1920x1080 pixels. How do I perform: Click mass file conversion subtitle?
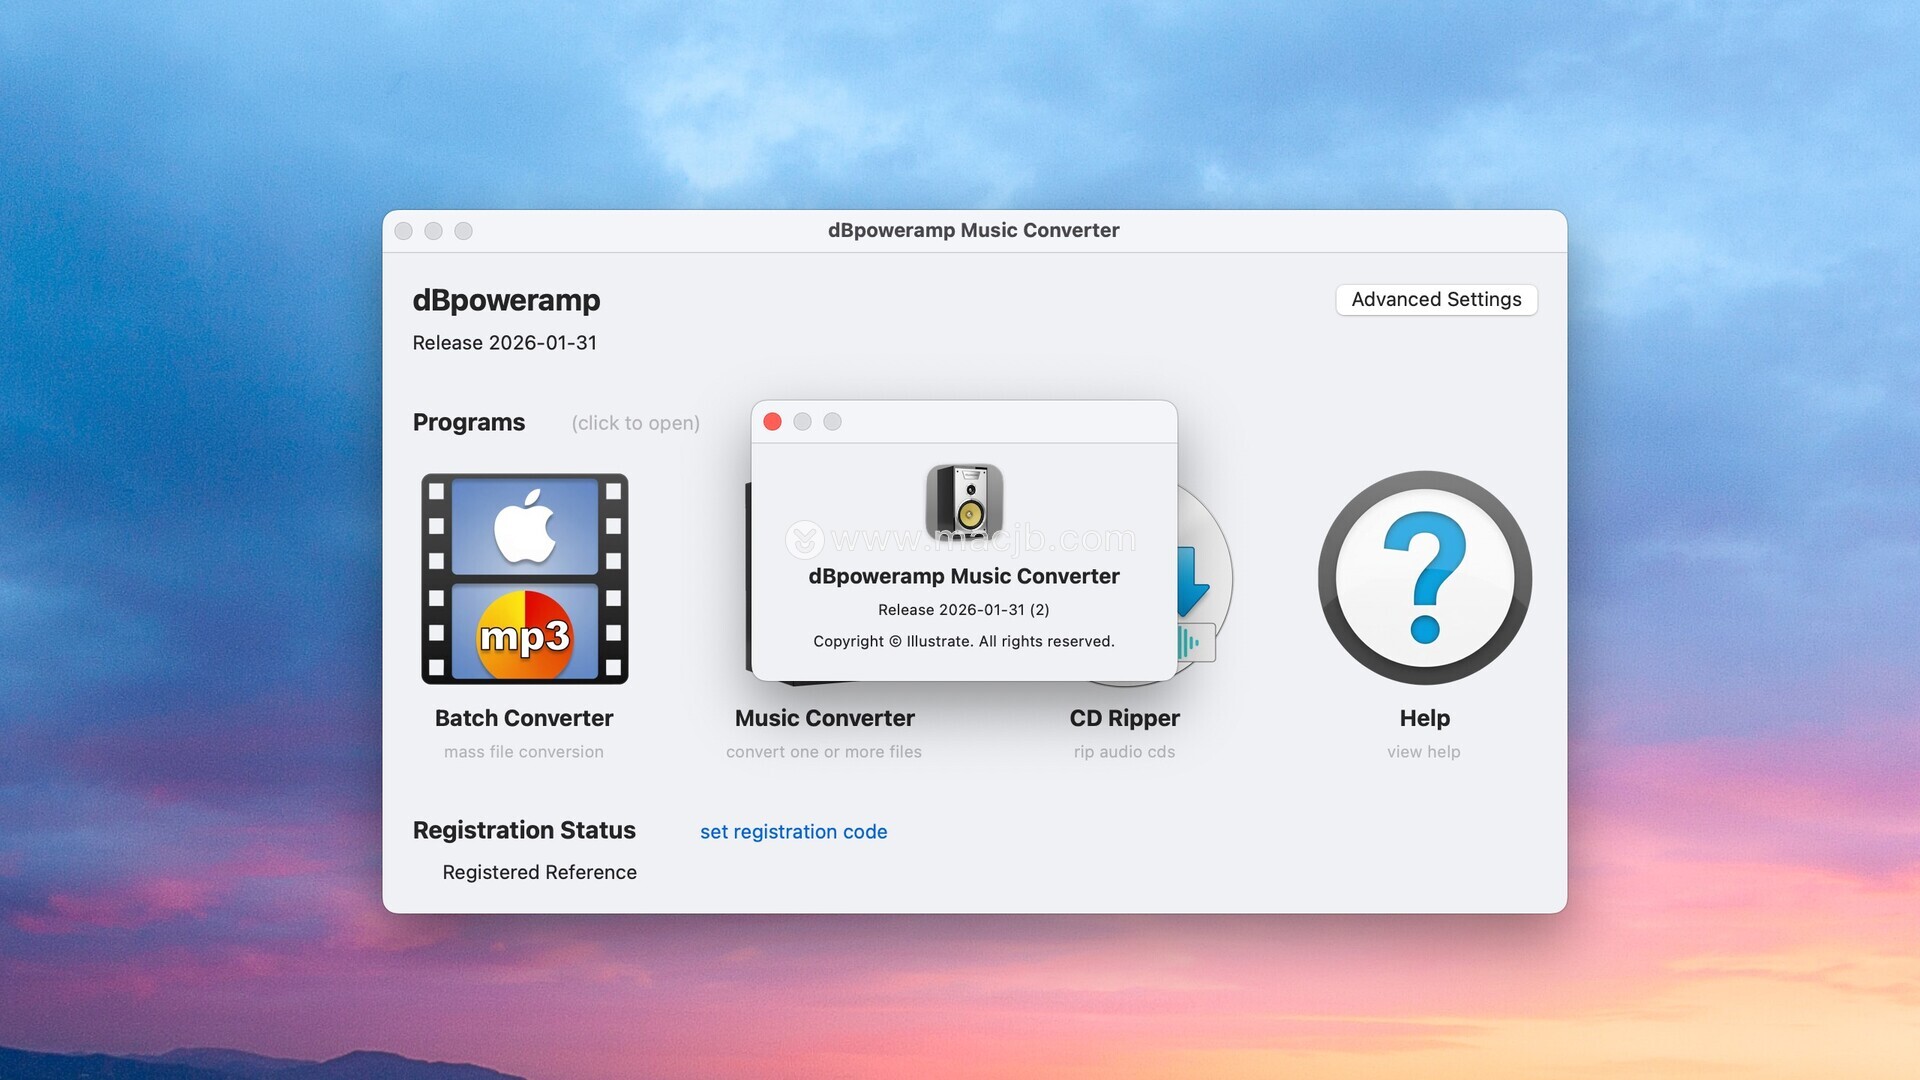524,752
